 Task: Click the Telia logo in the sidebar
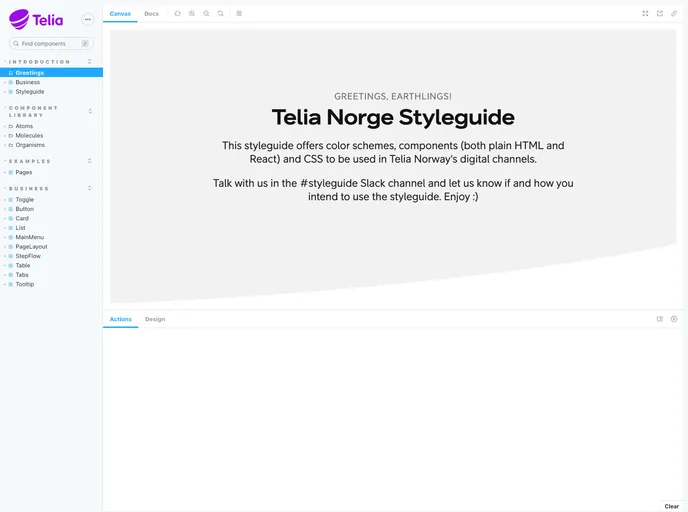[36, 19]
